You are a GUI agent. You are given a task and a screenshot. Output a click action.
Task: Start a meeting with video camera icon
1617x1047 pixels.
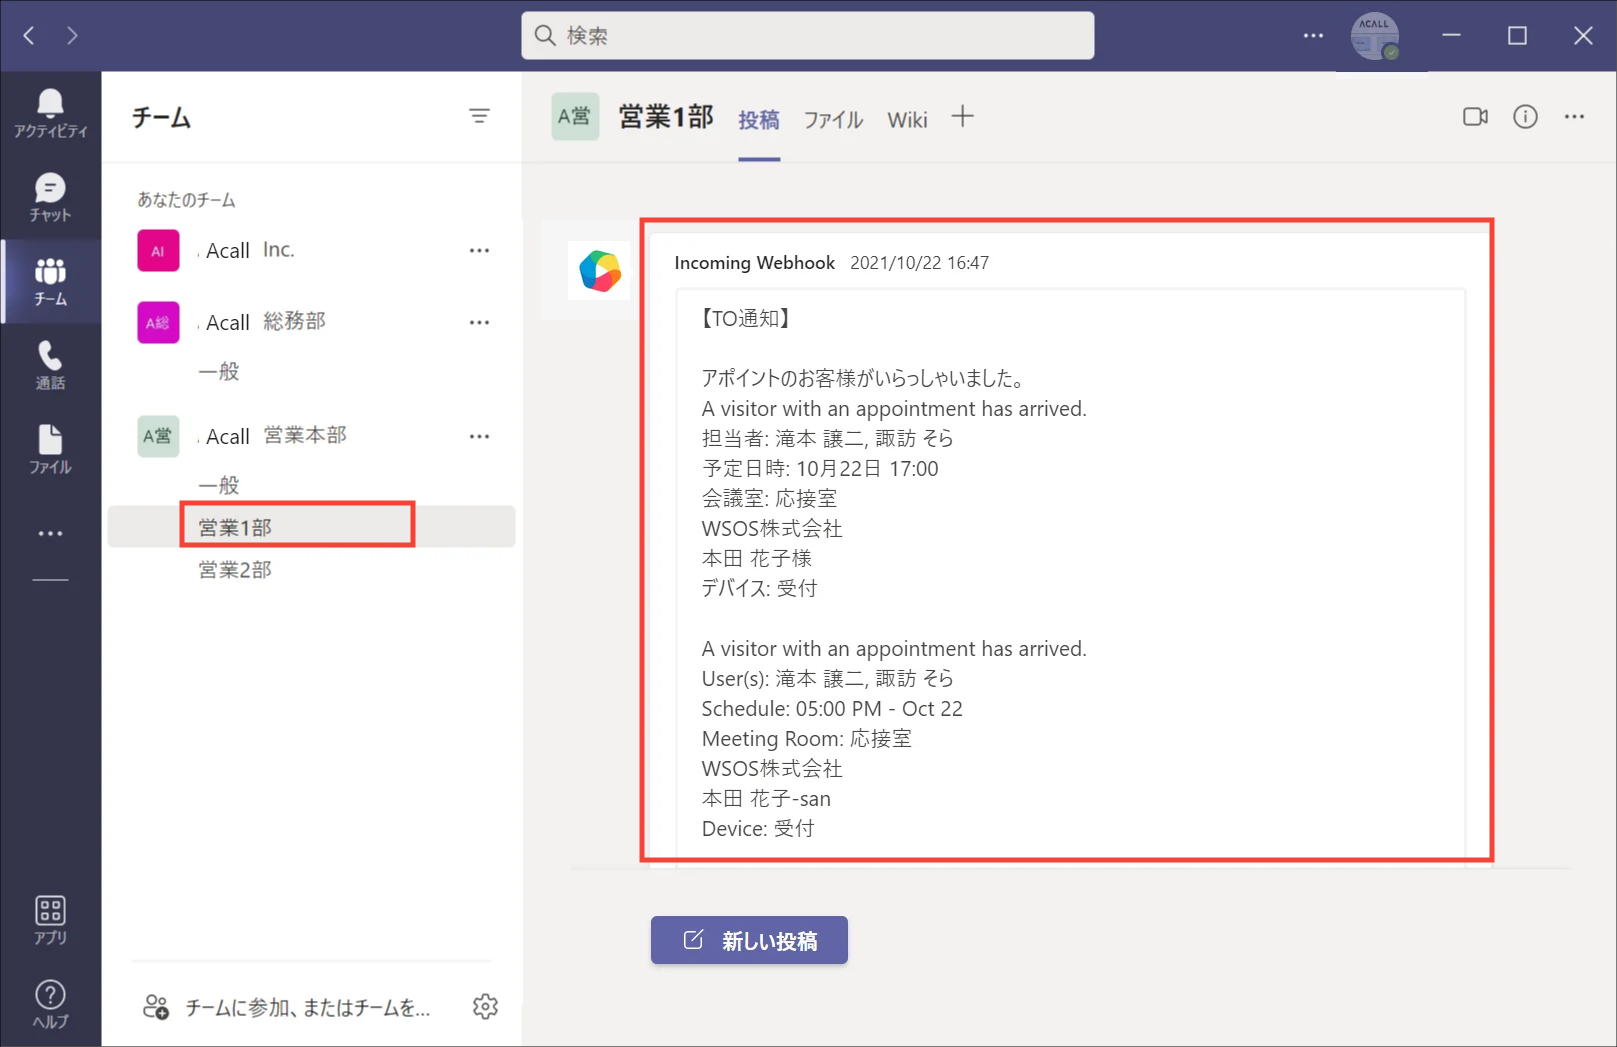[x=1475, y=117]
